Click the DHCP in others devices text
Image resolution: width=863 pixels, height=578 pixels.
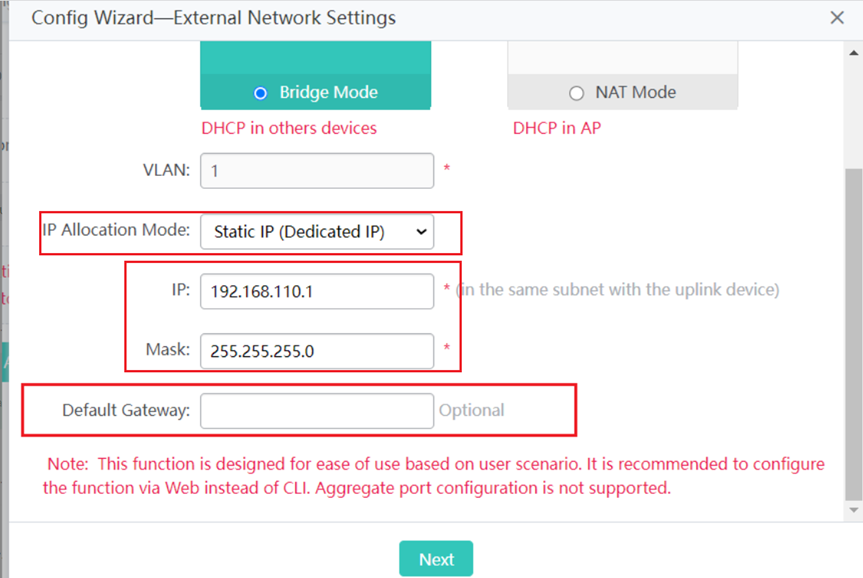click(289, 128)
